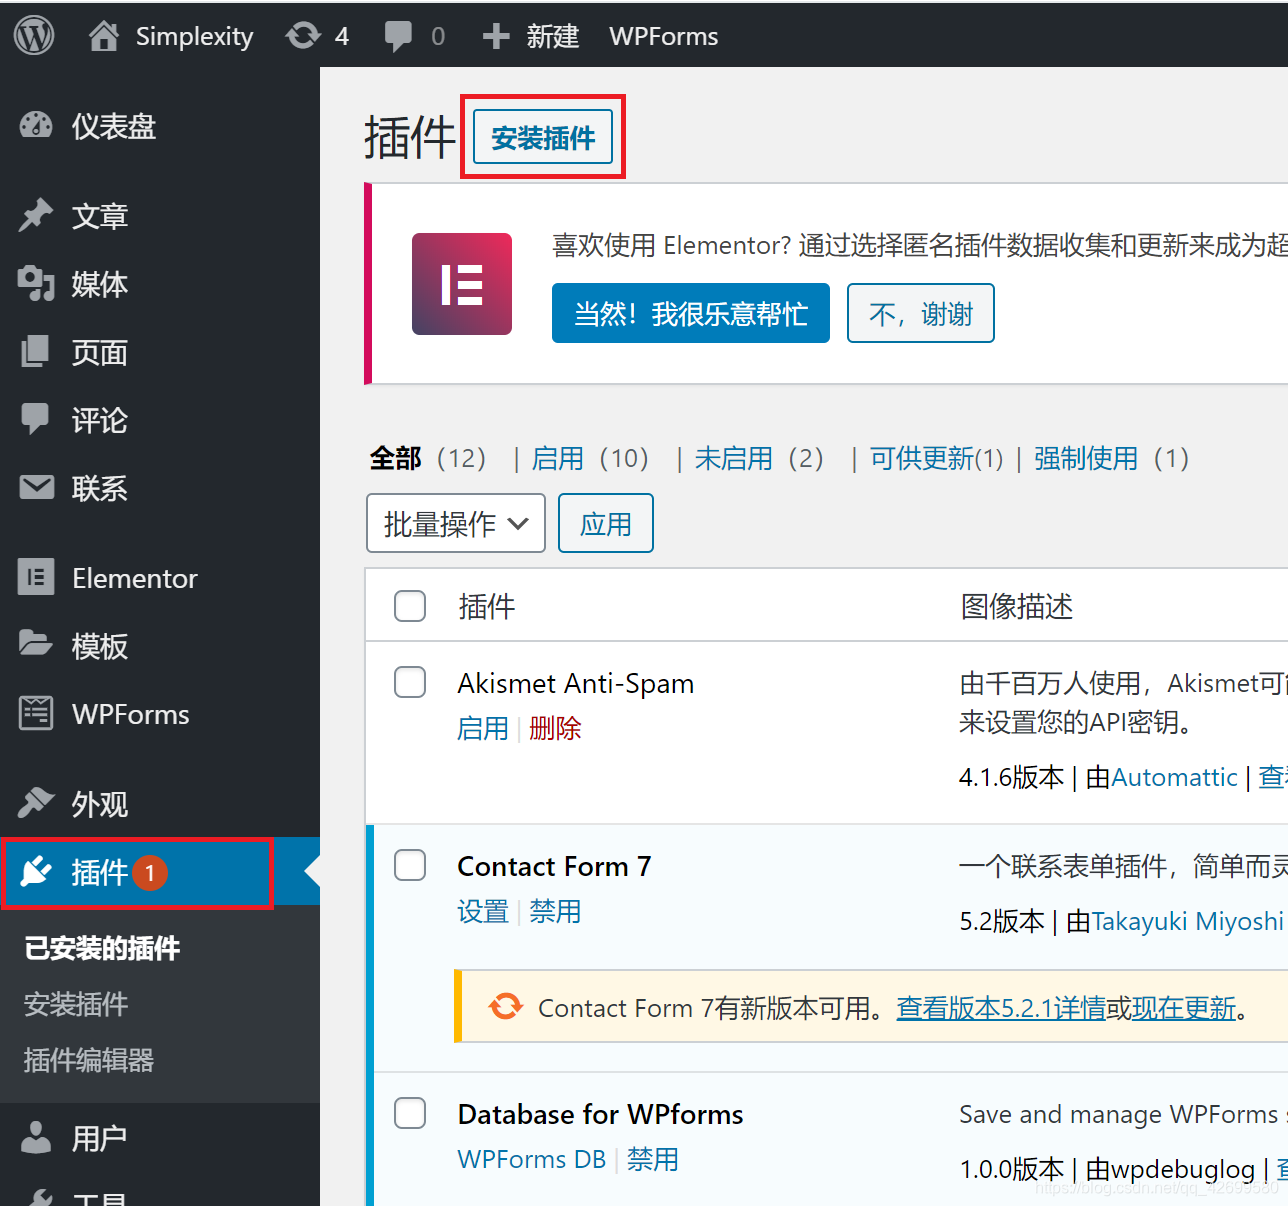Screen dimensions: 1288x1206
Task: Click the 现在更新 link
Action: pos(1184,1008)
